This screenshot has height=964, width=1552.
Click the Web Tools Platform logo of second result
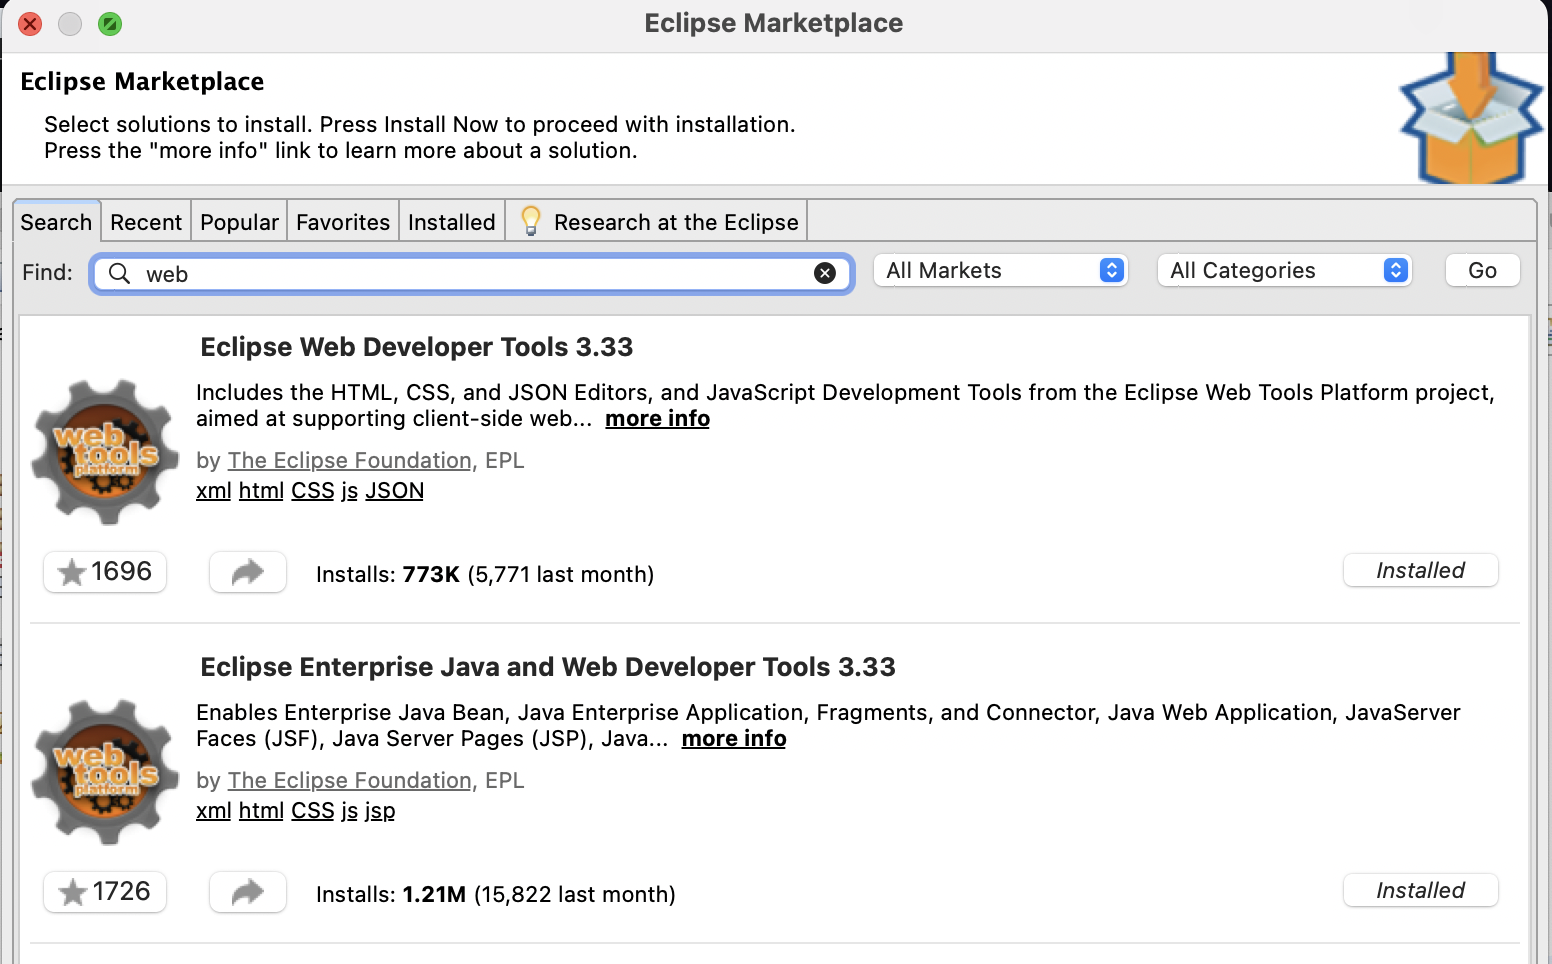pos(105,772)
